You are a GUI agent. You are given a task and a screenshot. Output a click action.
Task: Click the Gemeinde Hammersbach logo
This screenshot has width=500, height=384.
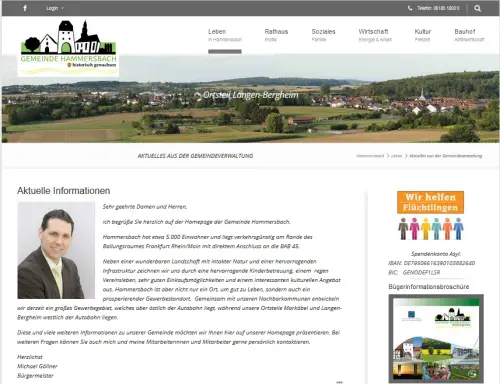(68, 48)
